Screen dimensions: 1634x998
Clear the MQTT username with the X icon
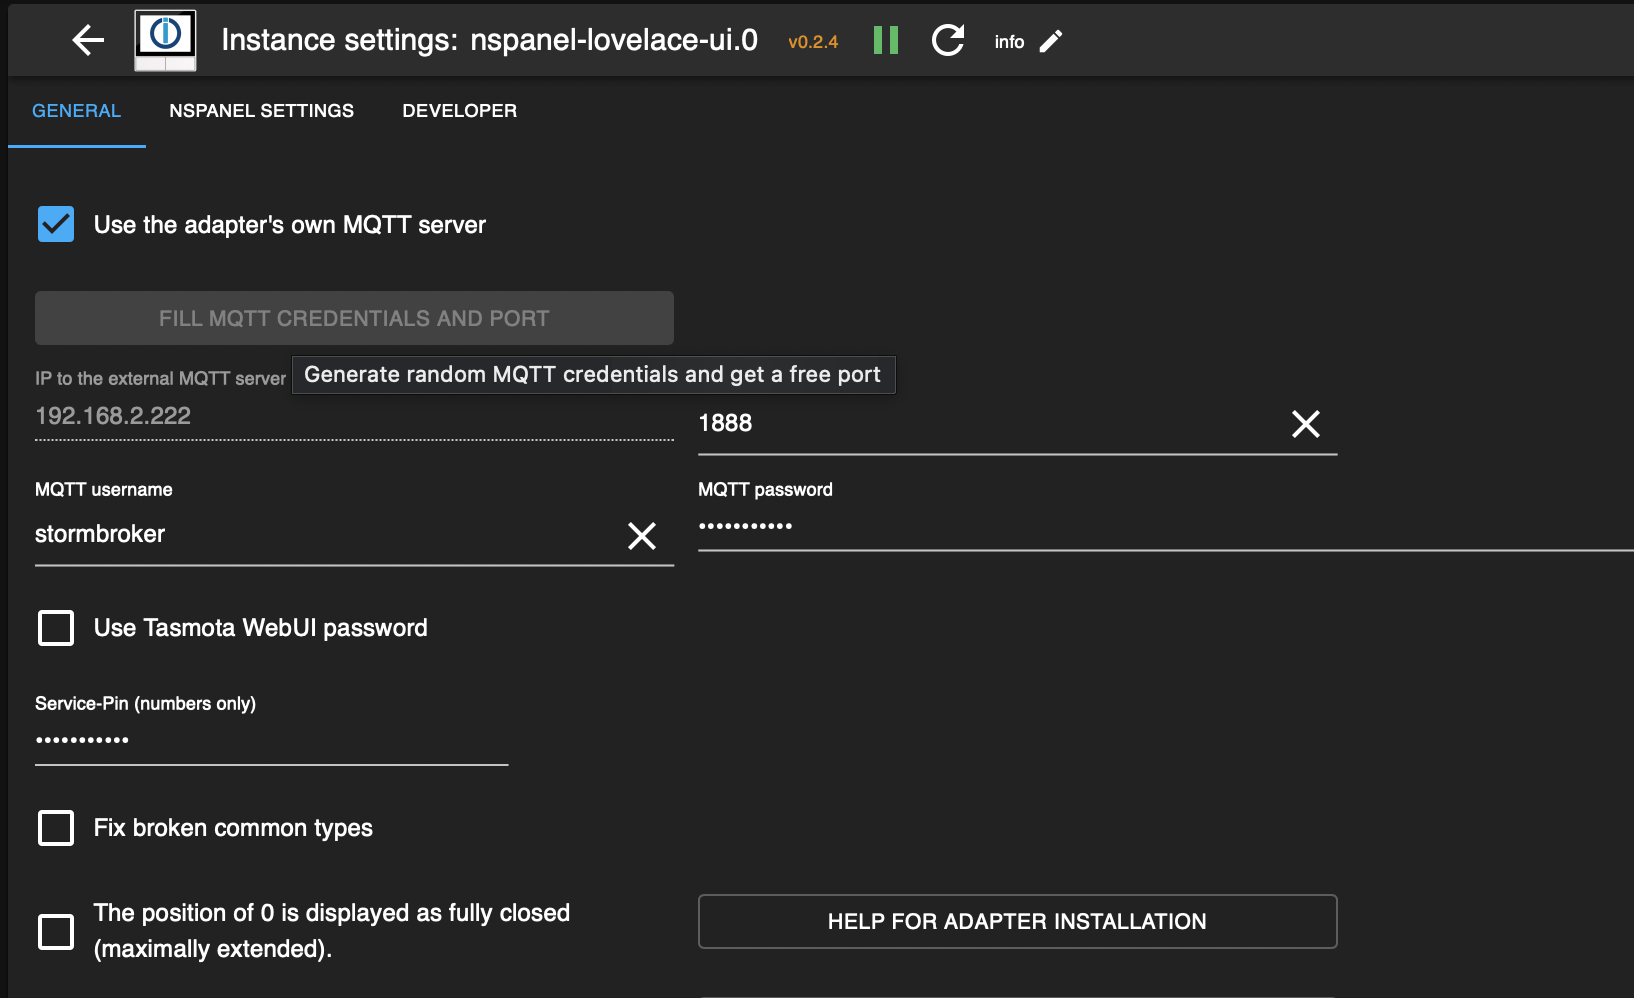(x=642, y=536)
